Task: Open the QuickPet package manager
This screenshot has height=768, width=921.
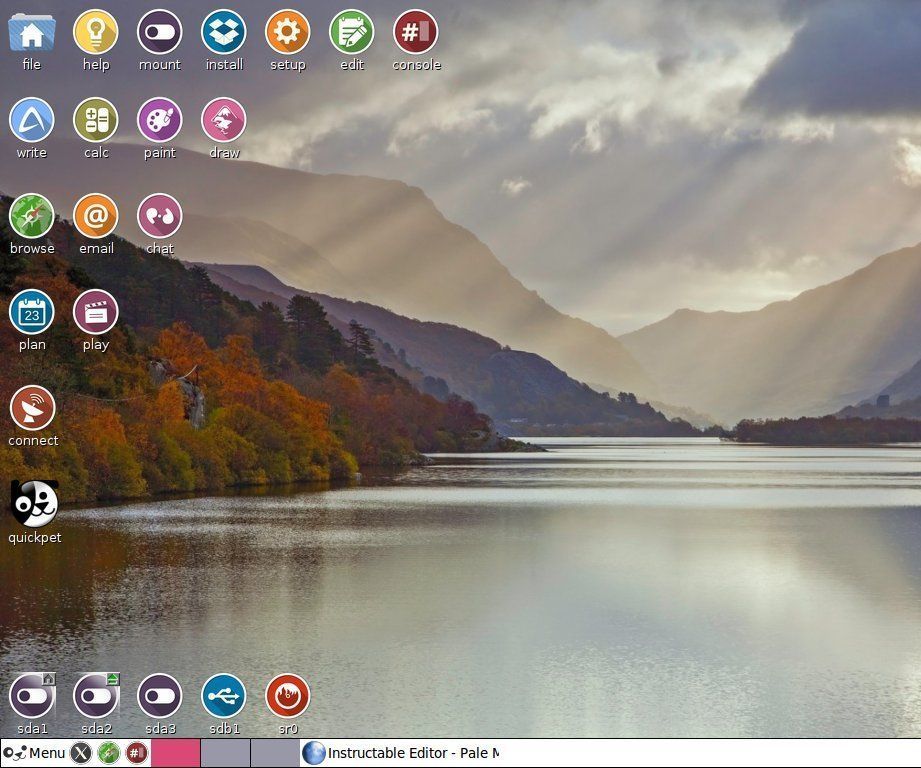Action: tap(33, 505)
